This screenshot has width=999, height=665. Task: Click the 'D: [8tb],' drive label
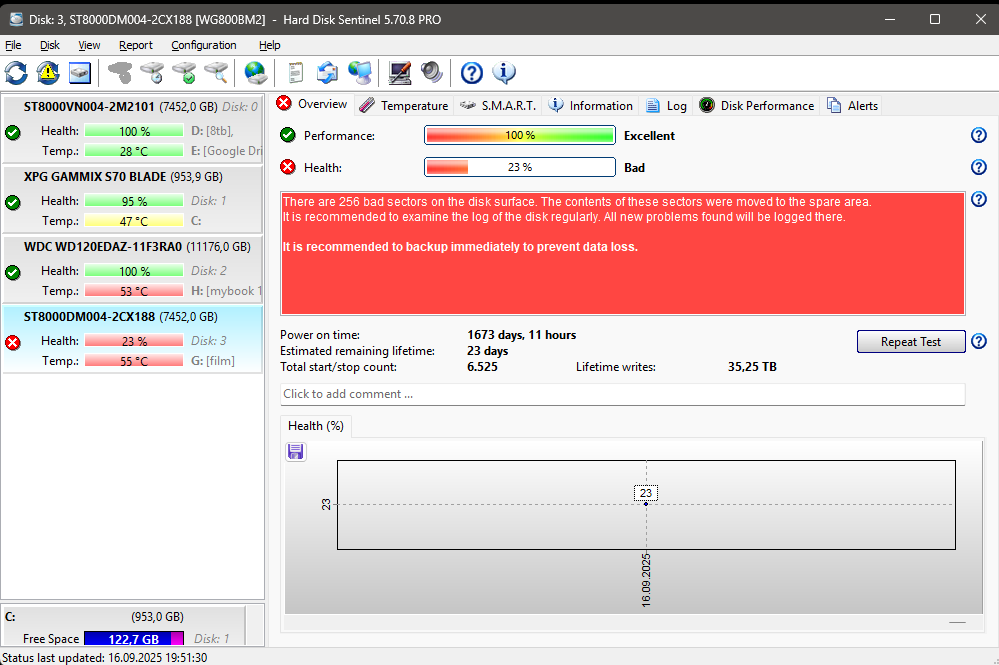(x=212, y=131)
